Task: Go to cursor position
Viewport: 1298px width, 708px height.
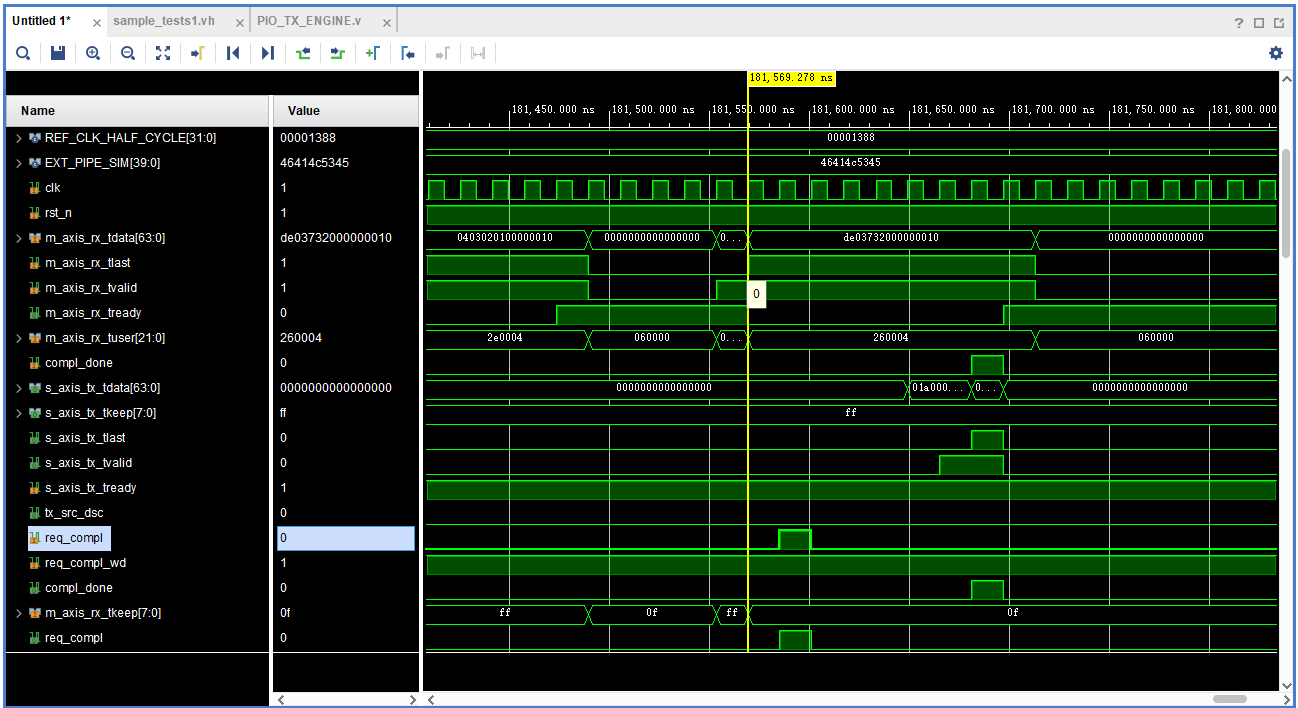Action: tap(198, 53)
